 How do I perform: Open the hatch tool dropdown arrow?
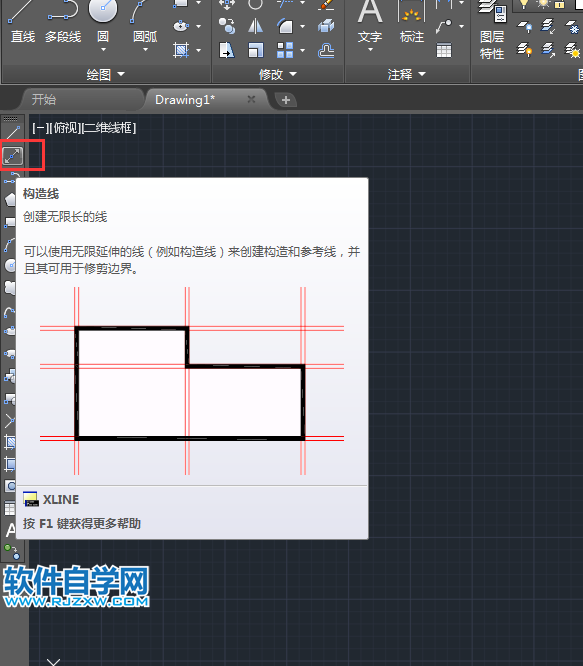[x=198, y=51]
